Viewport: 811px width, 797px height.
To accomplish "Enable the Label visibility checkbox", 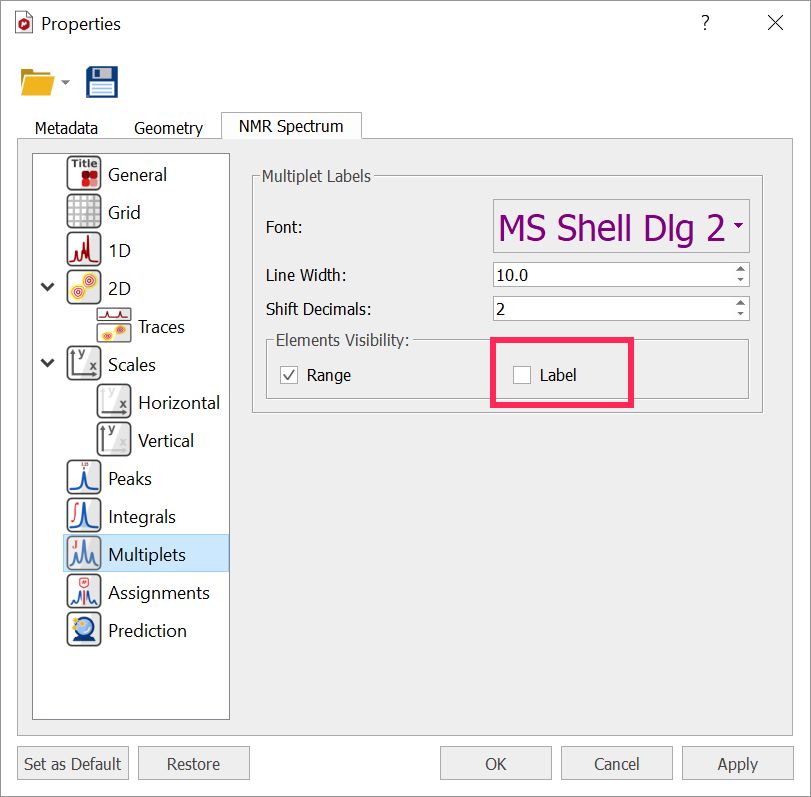I will (x=521, y=375).
